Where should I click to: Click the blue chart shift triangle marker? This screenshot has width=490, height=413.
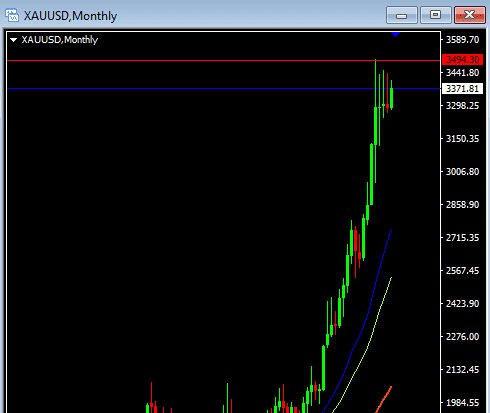(x=395, y=34)
